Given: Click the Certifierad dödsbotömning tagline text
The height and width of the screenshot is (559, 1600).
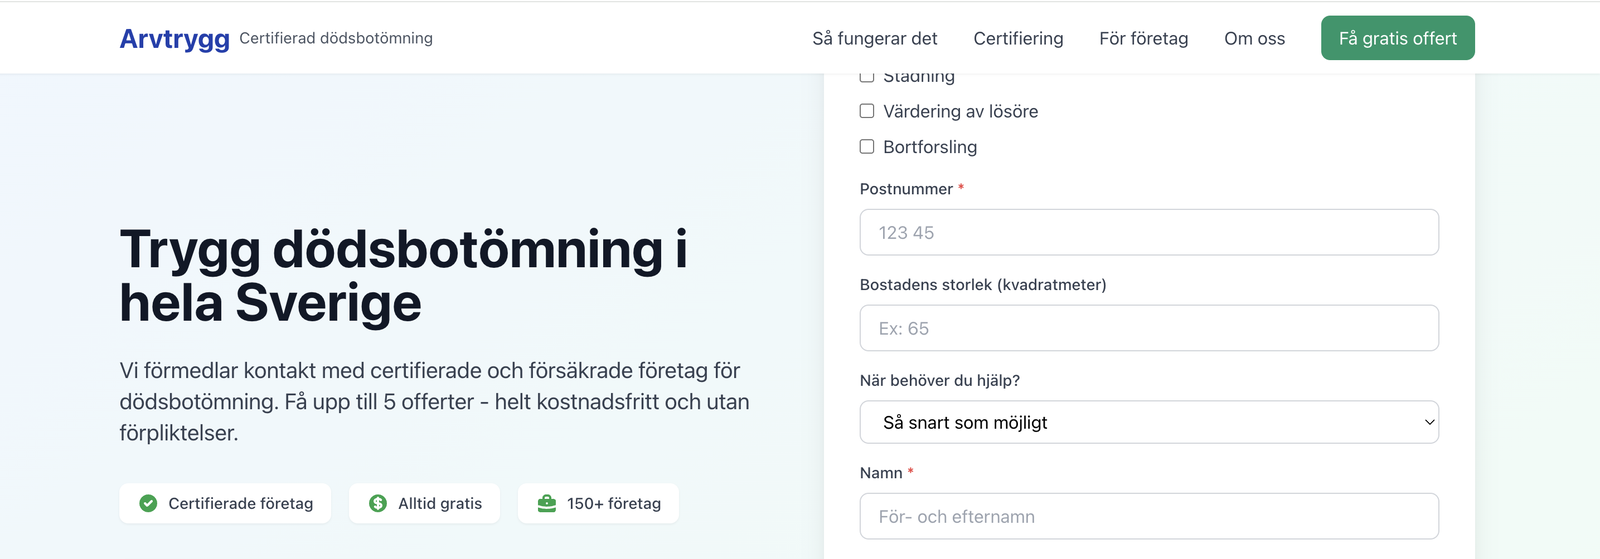Looking at the screenshot, I should pyautogui.click(x=336, y=38).
